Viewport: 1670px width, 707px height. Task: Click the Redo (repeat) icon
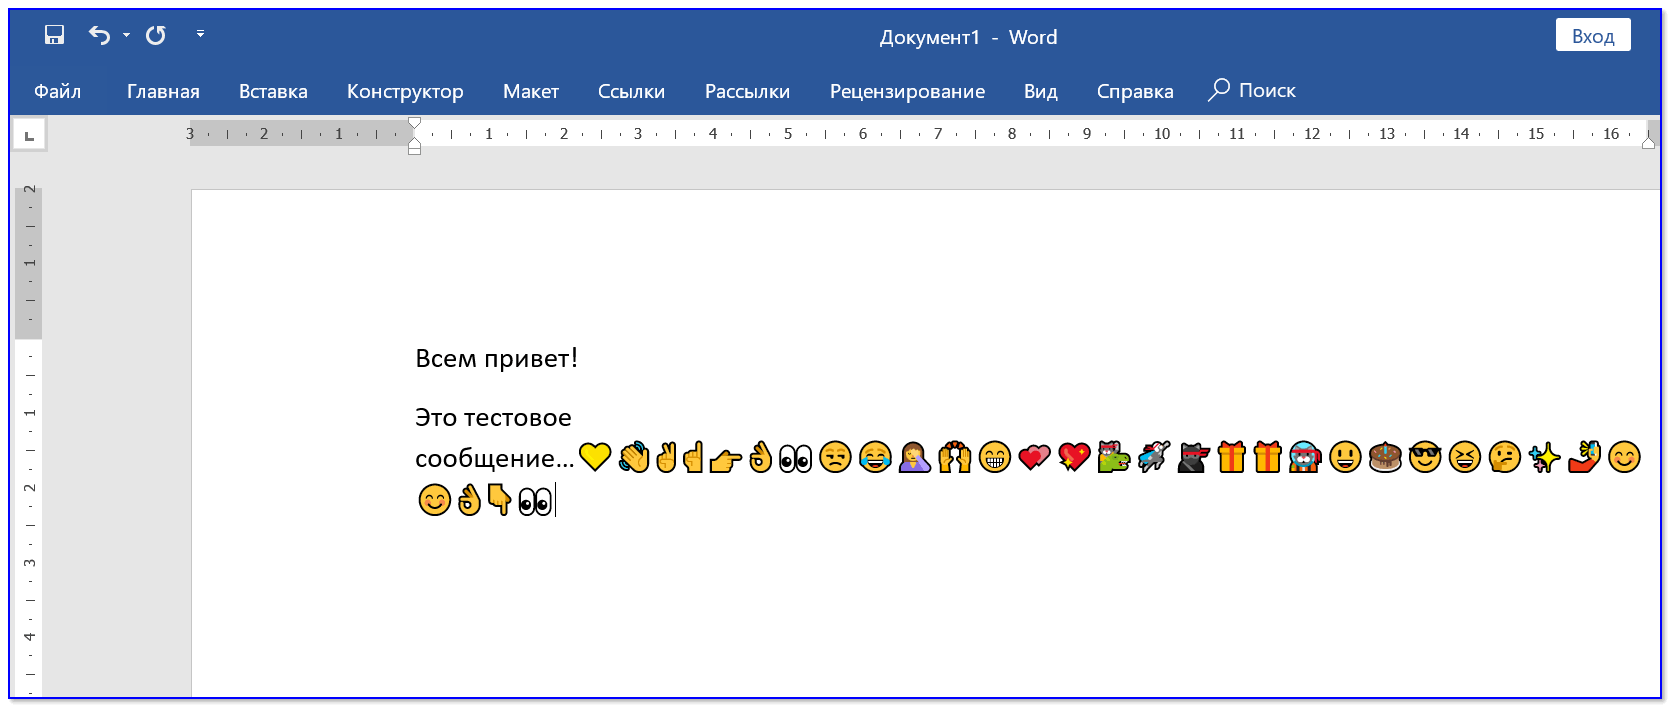click(x=156, y=35)
